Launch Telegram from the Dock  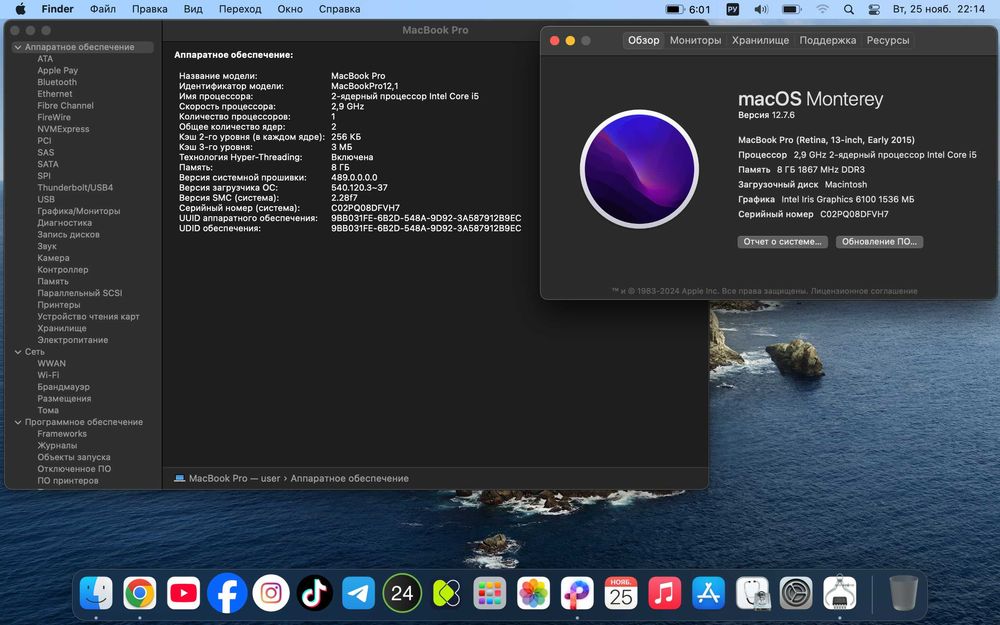pyautogui.click(x=358, y=593)
